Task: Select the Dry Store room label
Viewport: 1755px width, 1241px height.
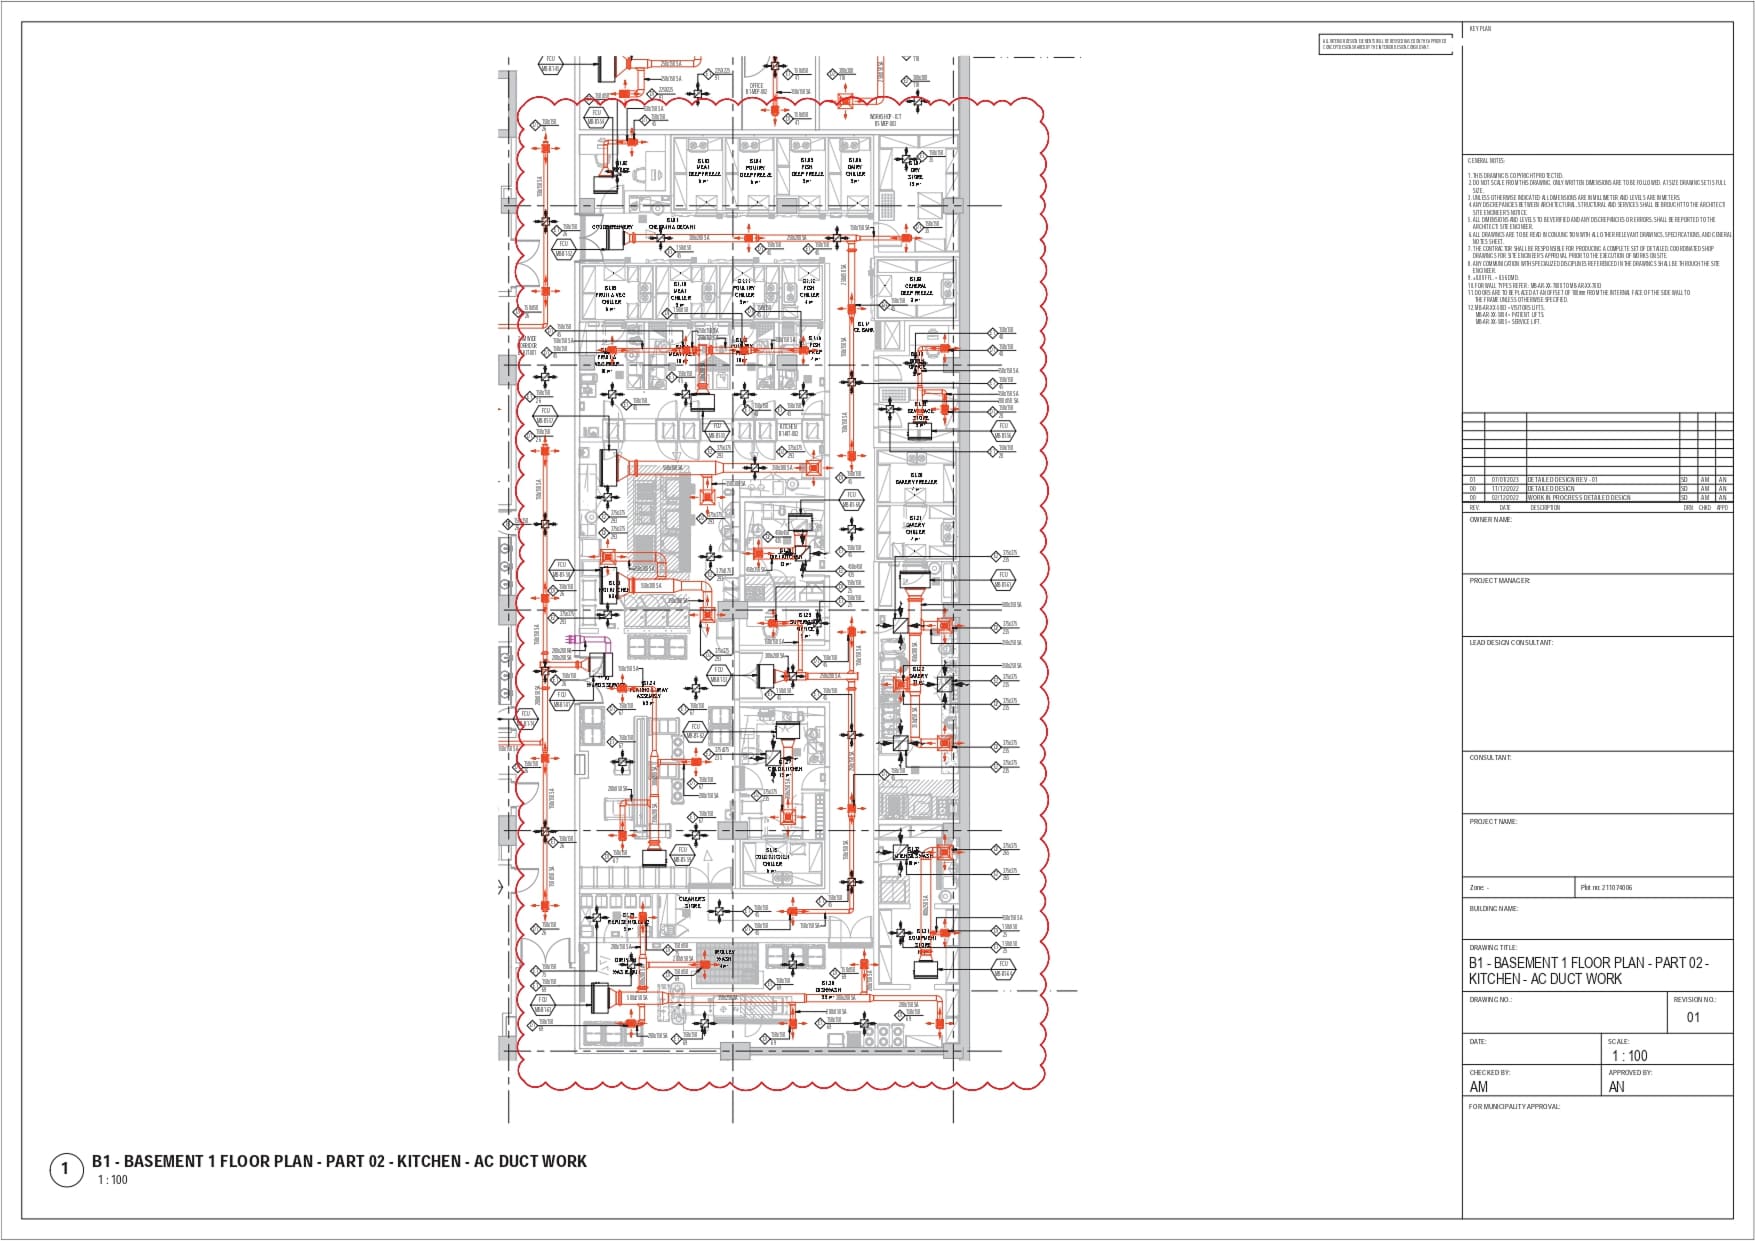Action: pos(915,174)
